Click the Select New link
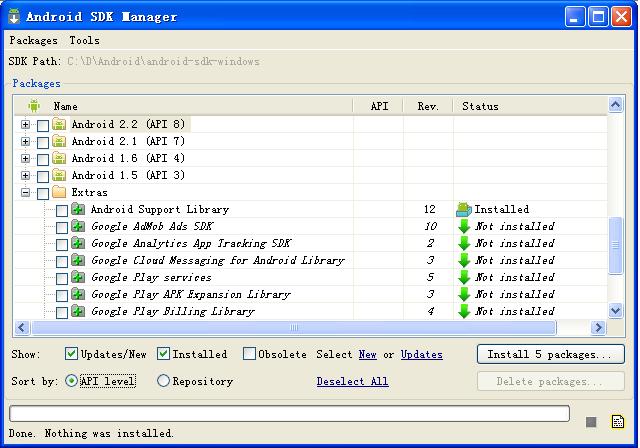 point(367,355)
